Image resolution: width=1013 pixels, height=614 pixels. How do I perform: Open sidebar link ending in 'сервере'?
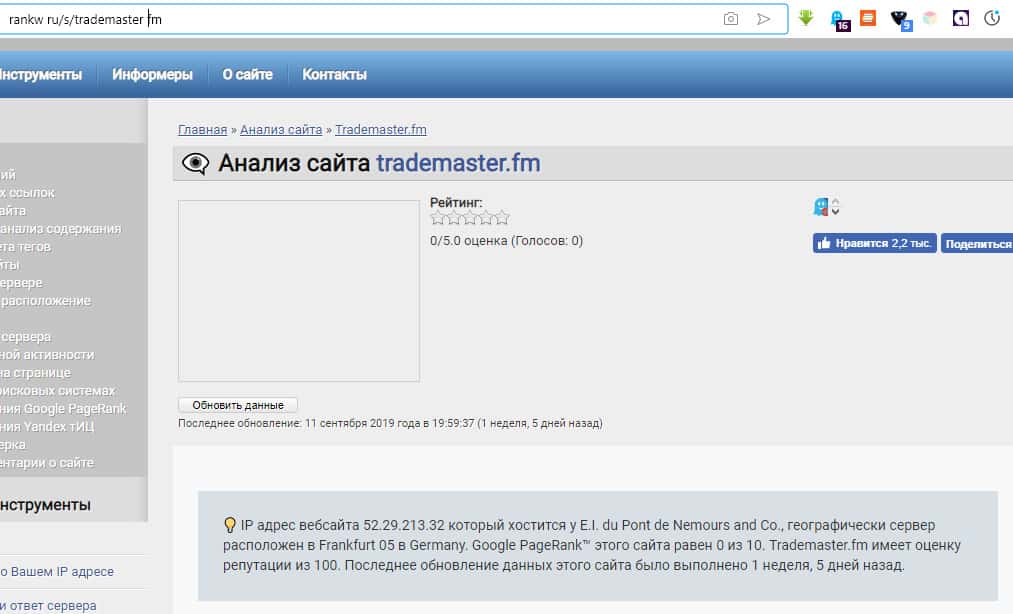[21, 282]
